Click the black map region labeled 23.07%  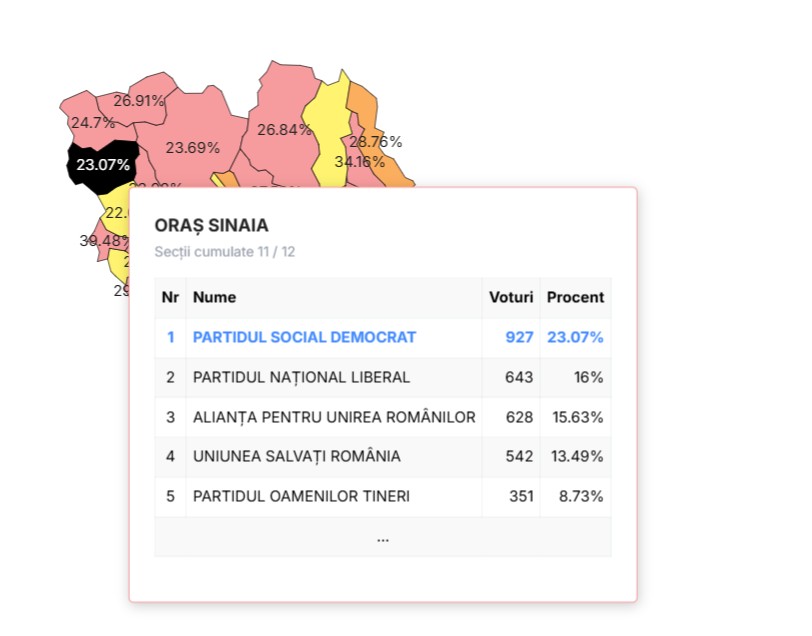pyautogui.click(x=100, y=165)
